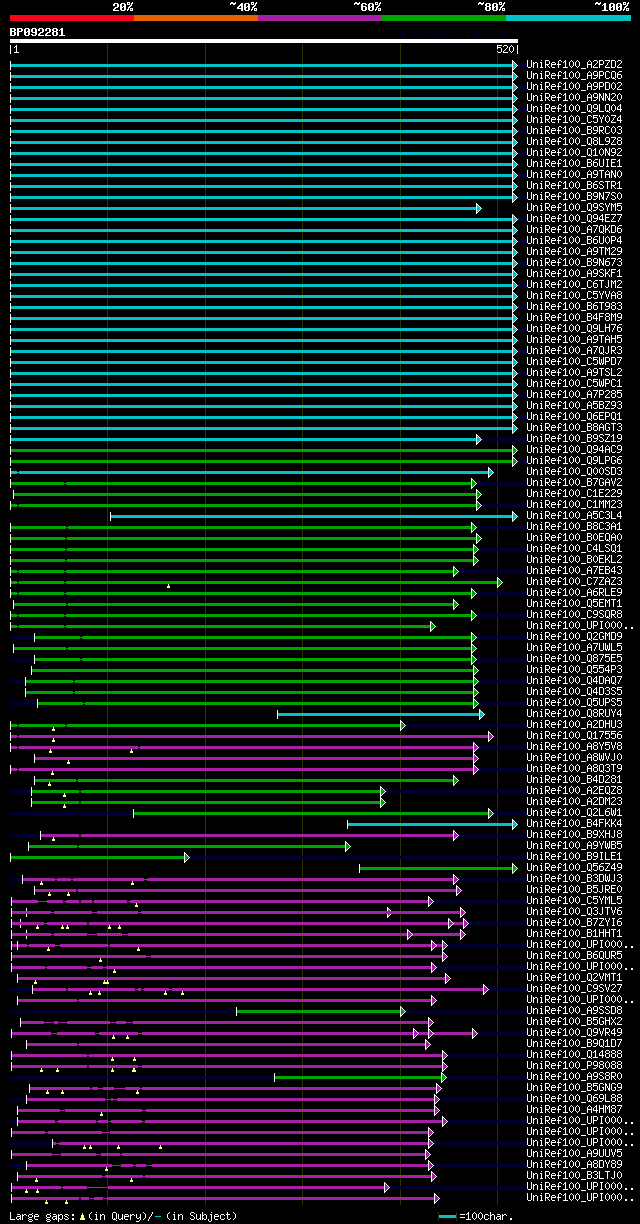Open hit UniRef100_A9SSD8
Screen dimensions: 640x1224
click(x=574, y=1011)
